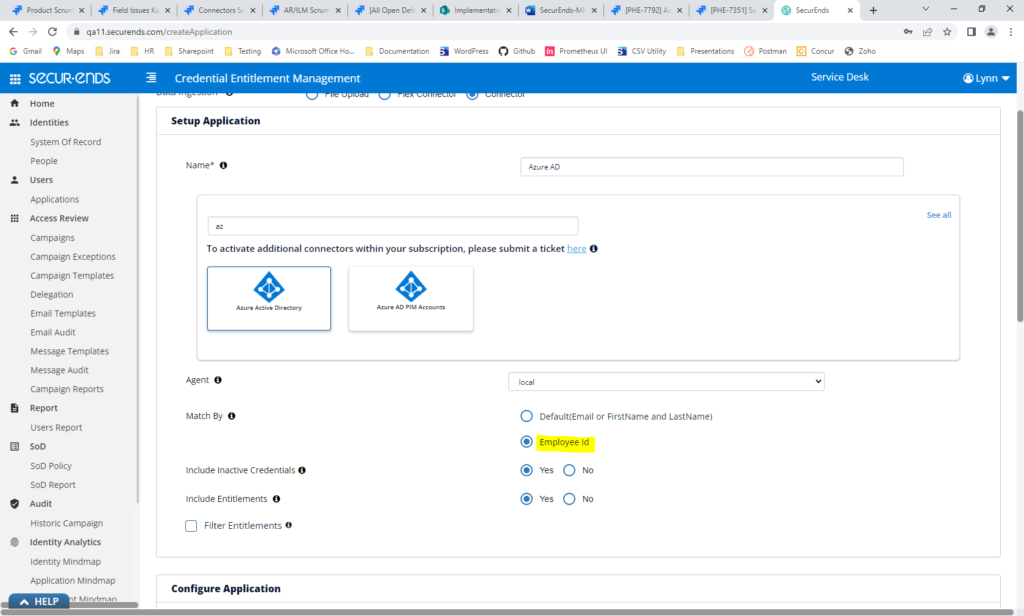1024x616 pixels.
Task: Open SoD Policy in the sidebar
Action: tap(51, 466)
